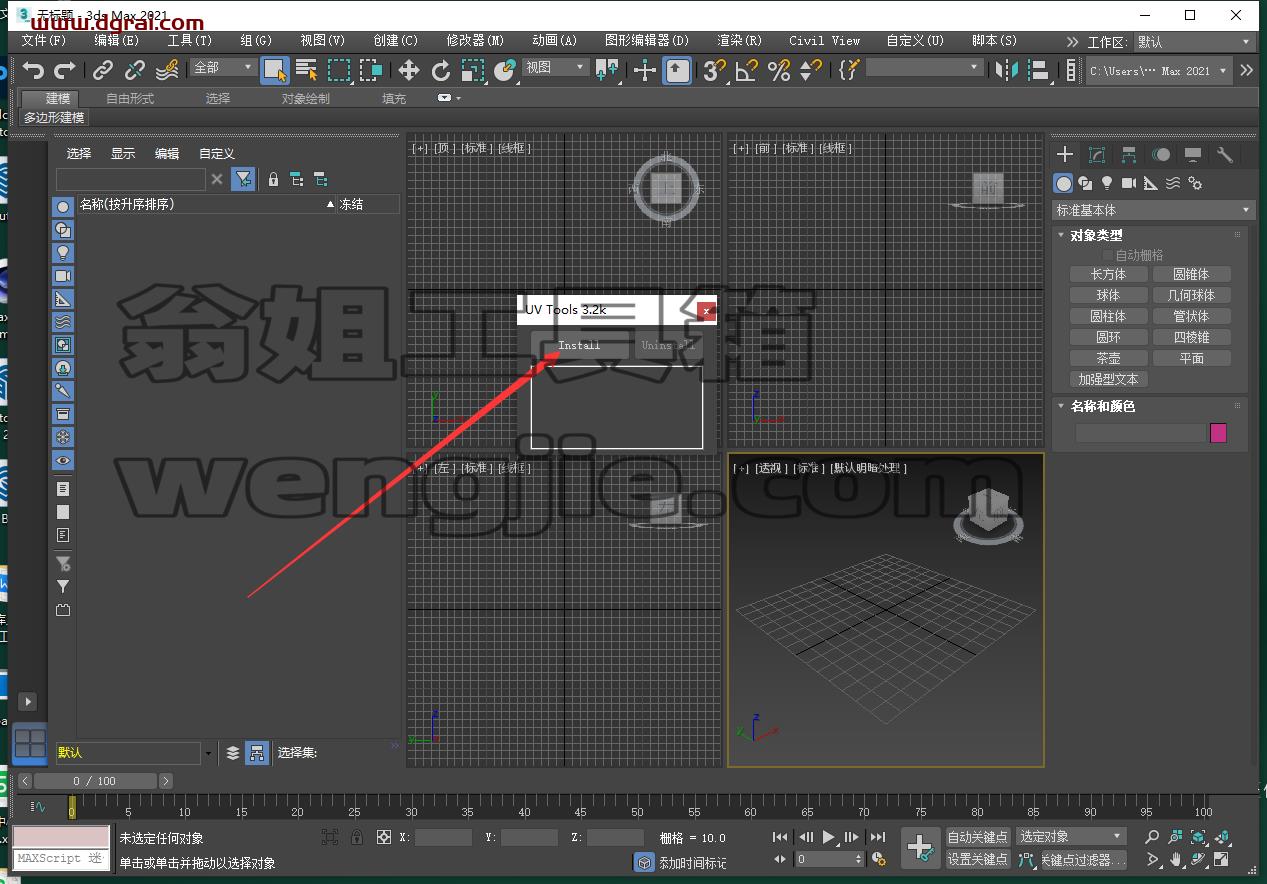
Task: Switch to the 对象绘制 ribbon tab
Action: pyautogui.click(x=305, y=98)
